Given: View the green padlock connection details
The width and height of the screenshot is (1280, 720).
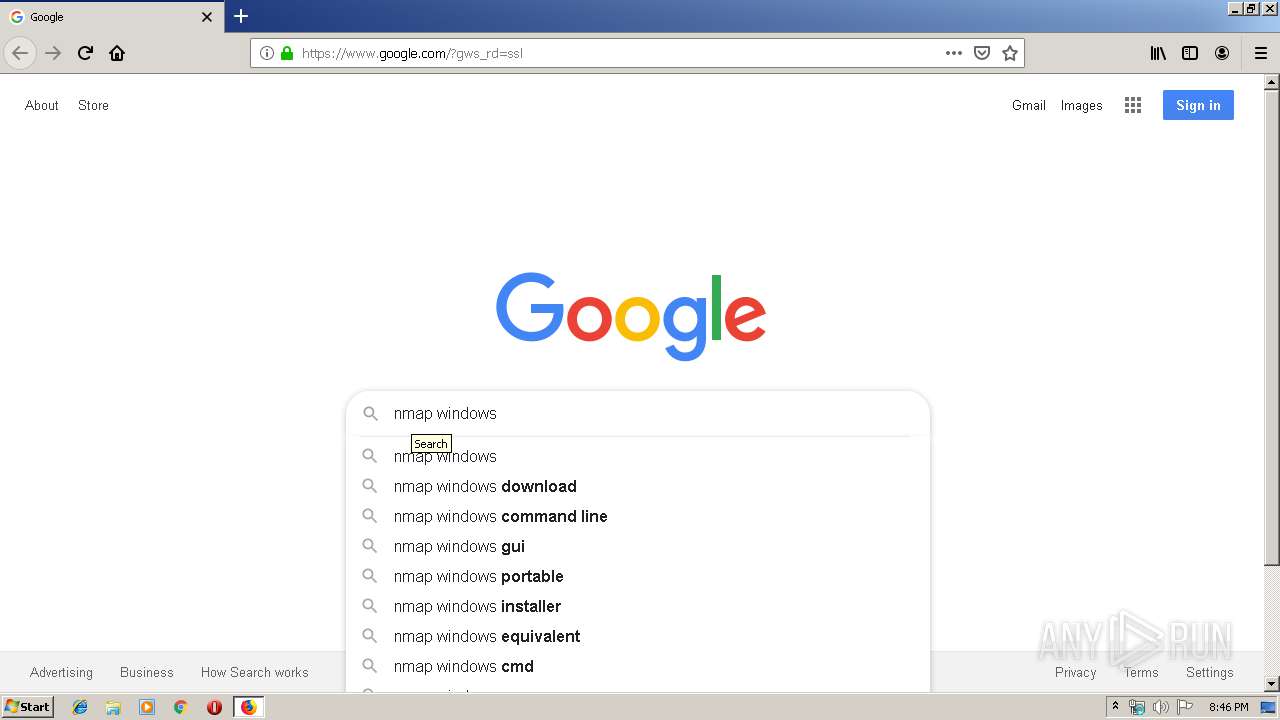Looking at the screenshot, I should [x=287, y=53].
